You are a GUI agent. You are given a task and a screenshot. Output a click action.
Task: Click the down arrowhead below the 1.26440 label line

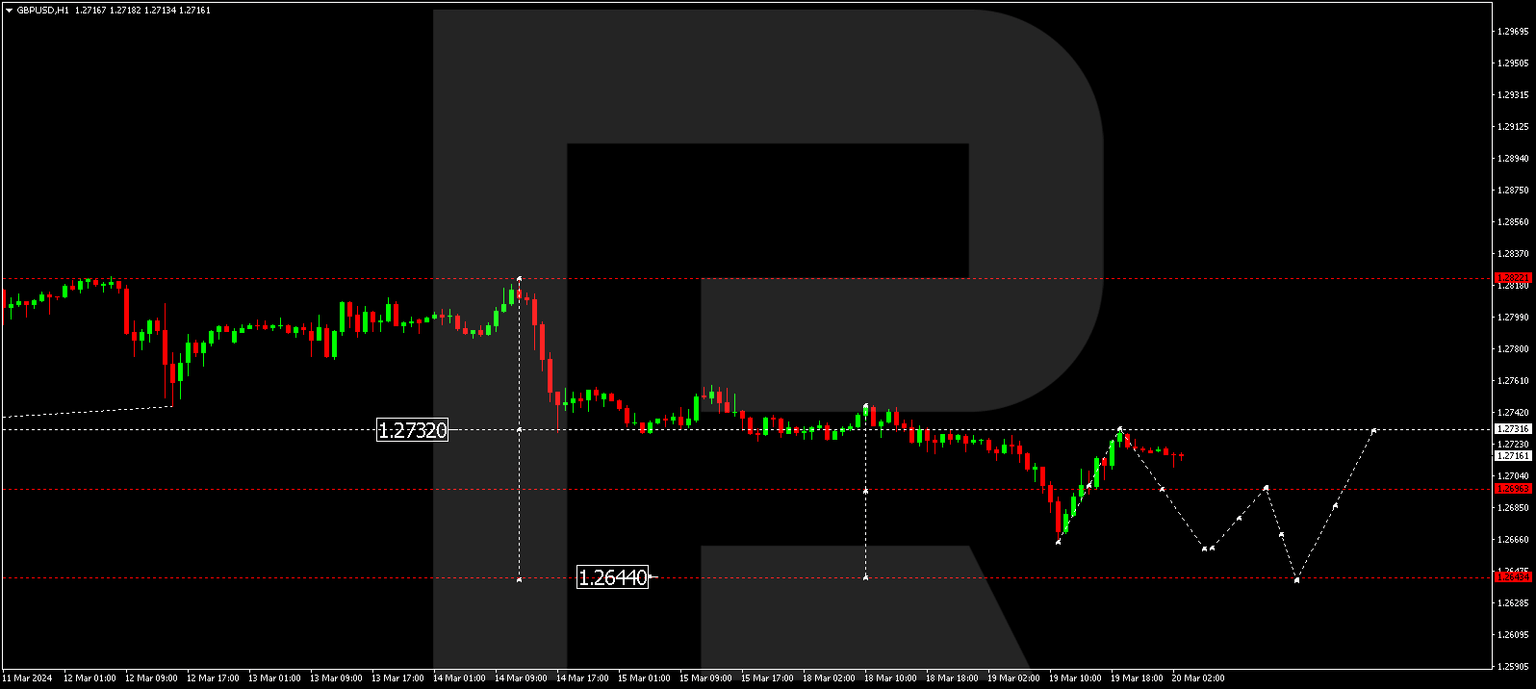tap(520, 581)
